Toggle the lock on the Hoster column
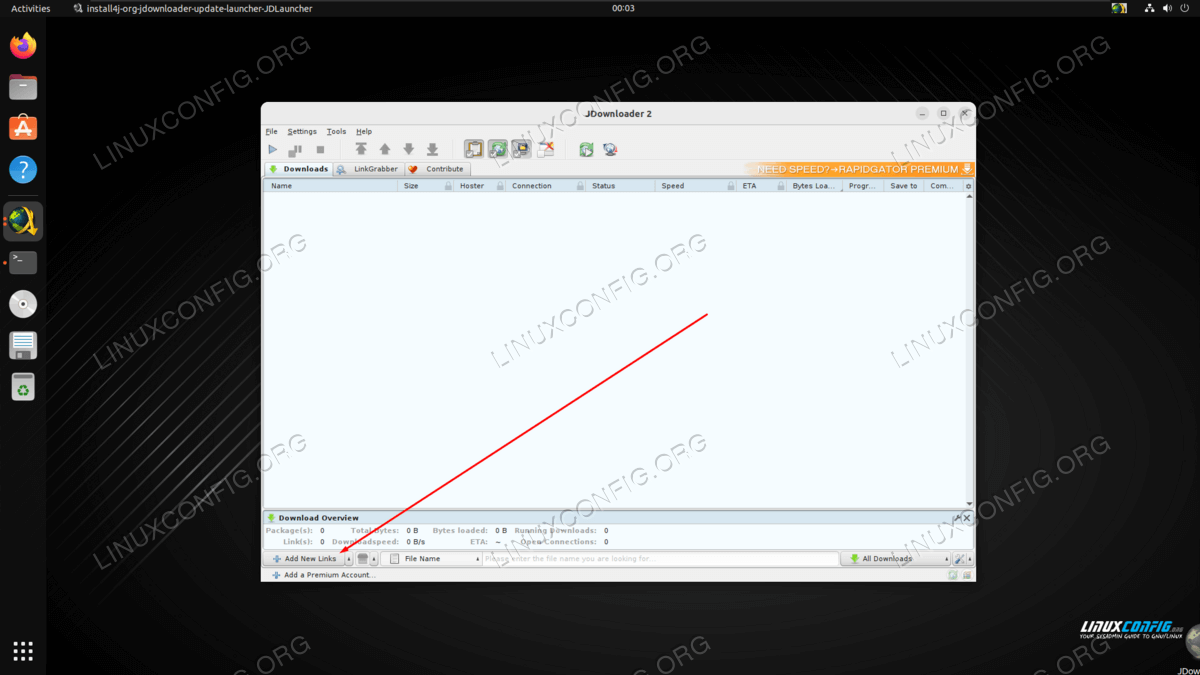 [500, 186]
